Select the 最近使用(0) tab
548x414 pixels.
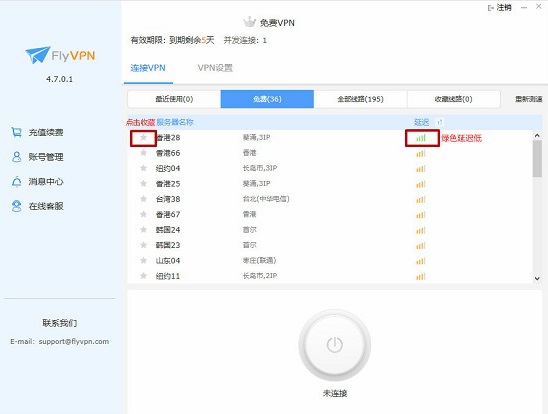click(x=174, y=99)
